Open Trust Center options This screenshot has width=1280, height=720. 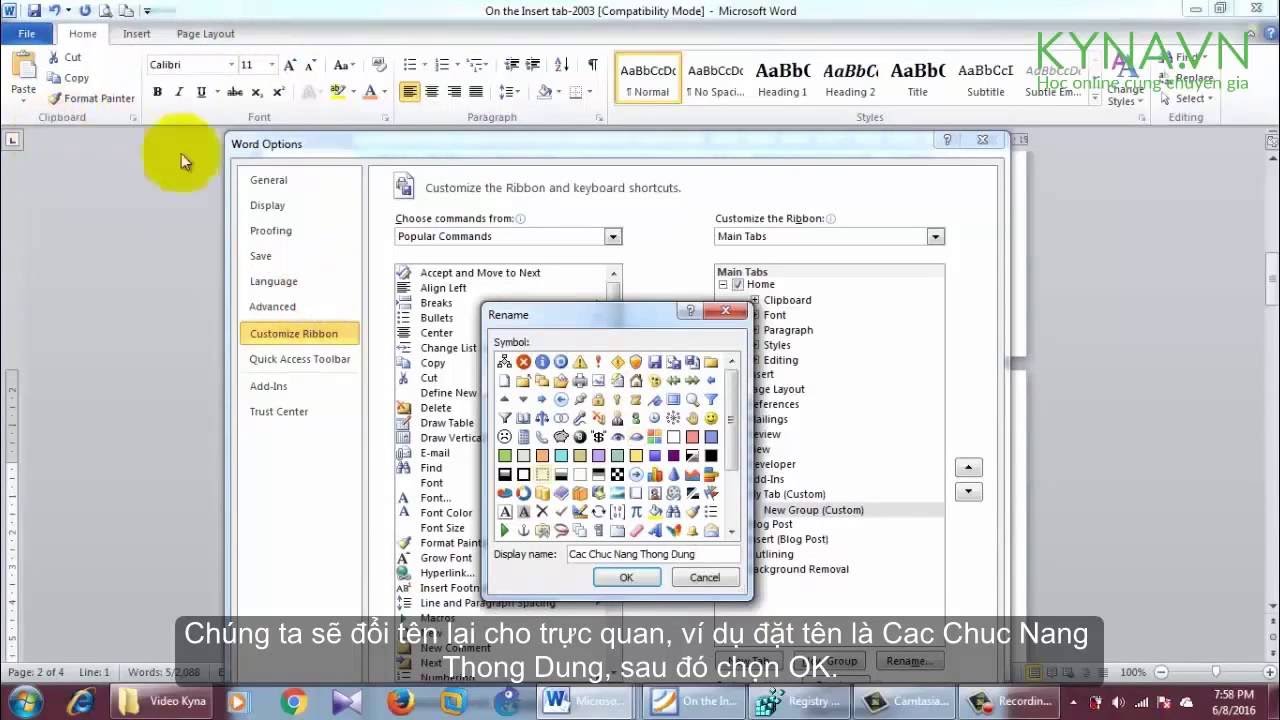point(279,412)
